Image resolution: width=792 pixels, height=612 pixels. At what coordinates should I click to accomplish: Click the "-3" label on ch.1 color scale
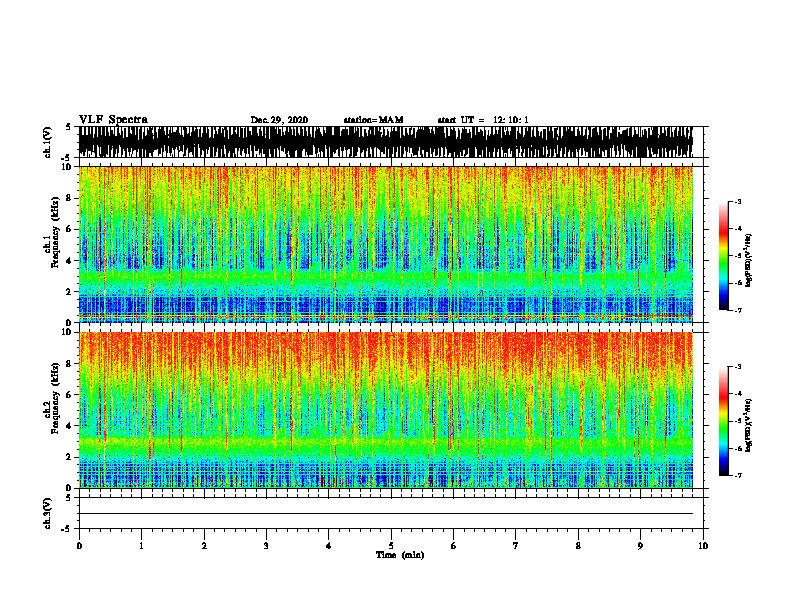pos(738,202)
